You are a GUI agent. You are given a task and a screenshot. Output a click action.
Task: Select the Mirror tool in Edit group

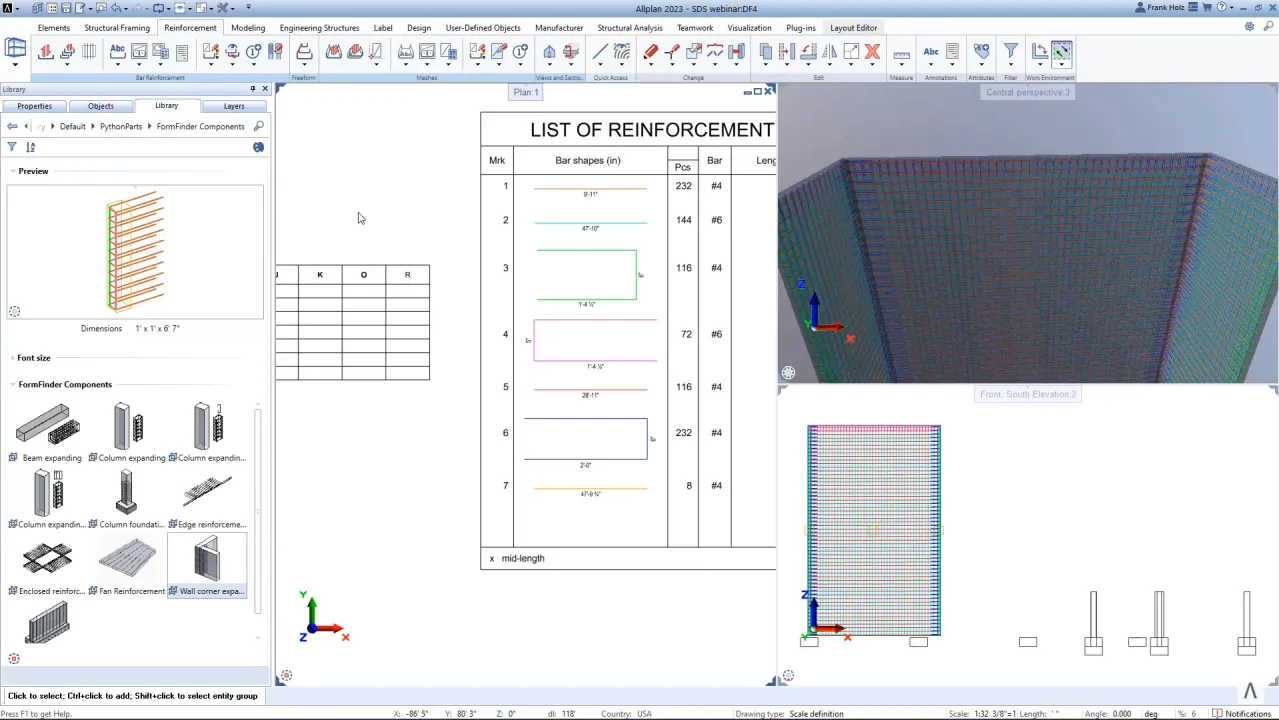pos(830,52)
